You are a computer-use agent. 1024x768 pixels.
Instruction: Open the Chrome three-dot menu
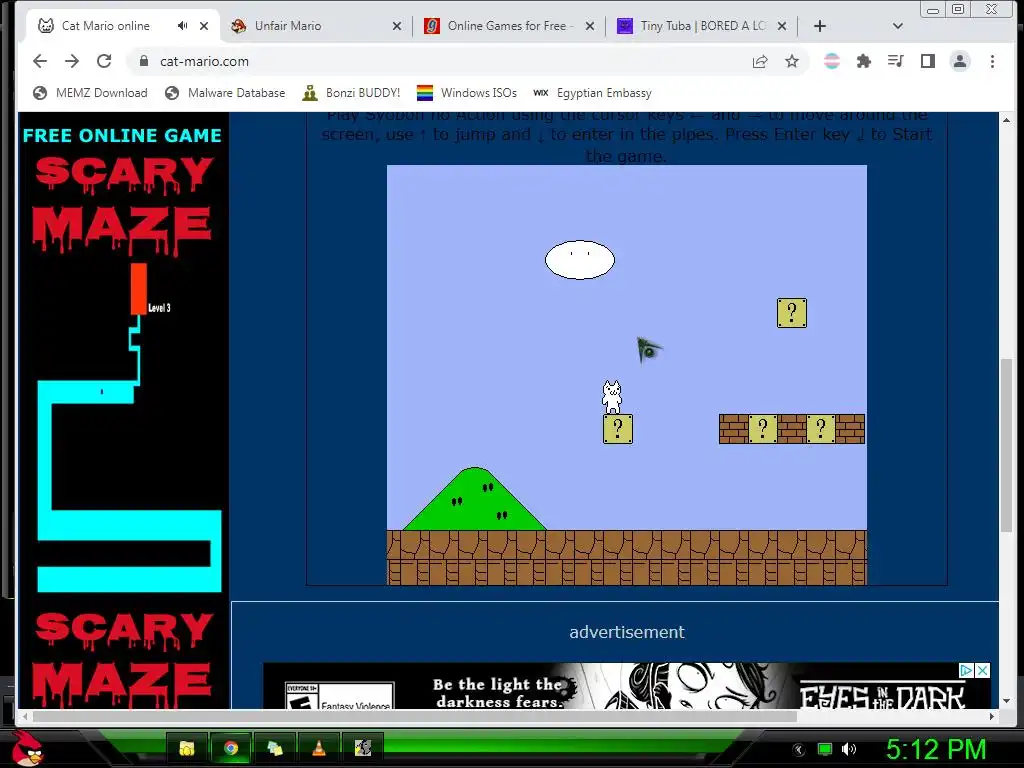tap(992, 61)
